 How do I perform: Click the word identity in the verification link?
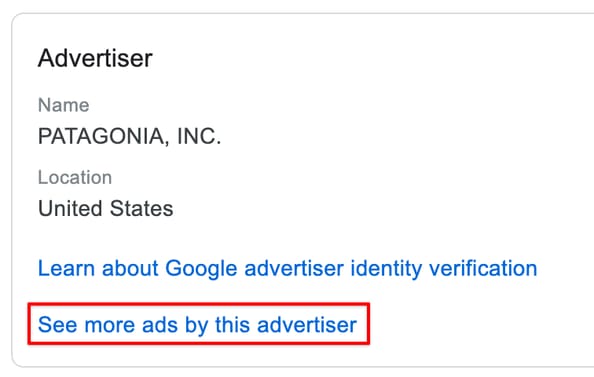click(x=386, y=269)
